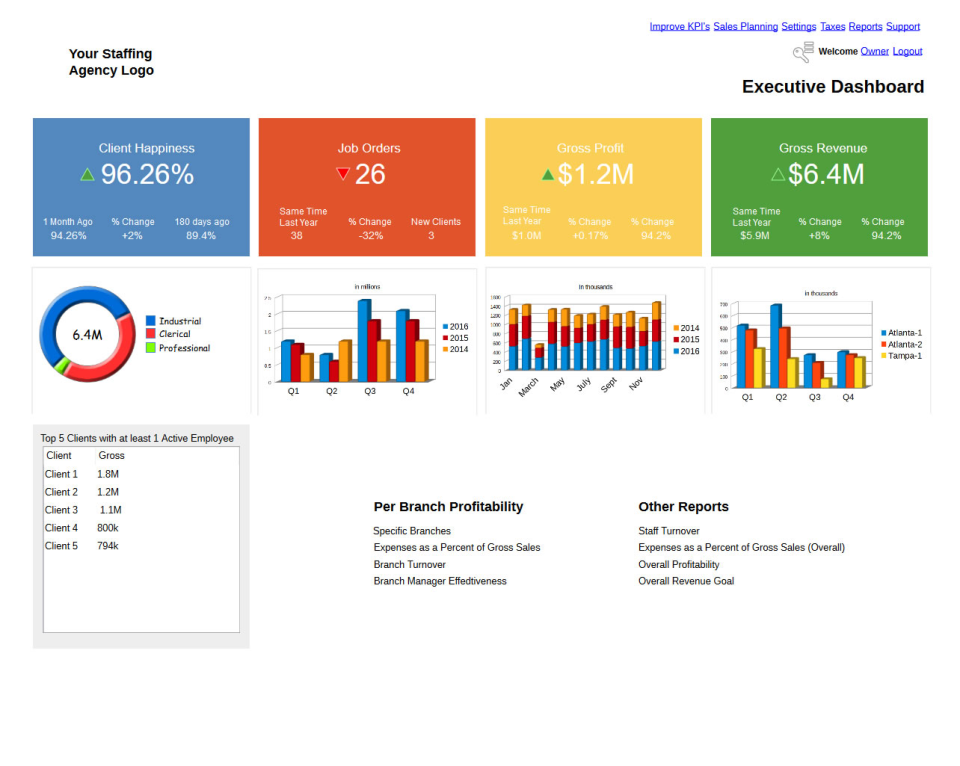
Task: Open Settings from the top navigation
Action: click(x=798, y=26)
